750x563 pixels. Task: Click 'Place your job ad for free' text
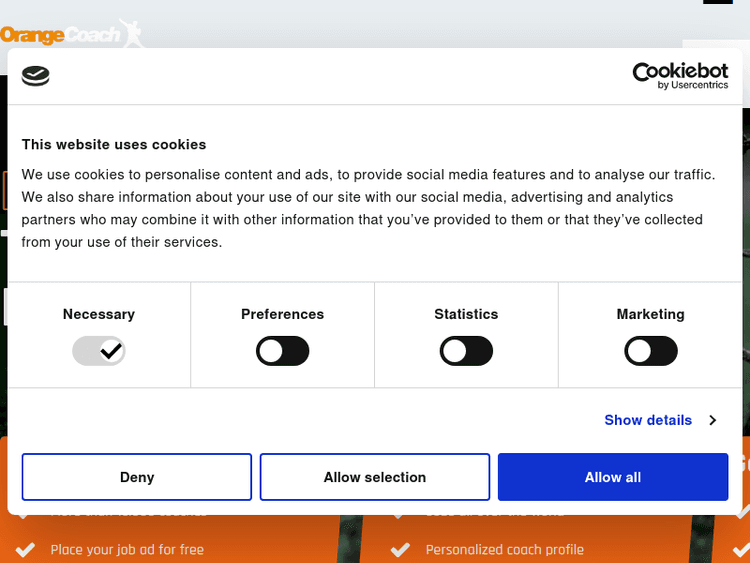click(x=127, y=549)
